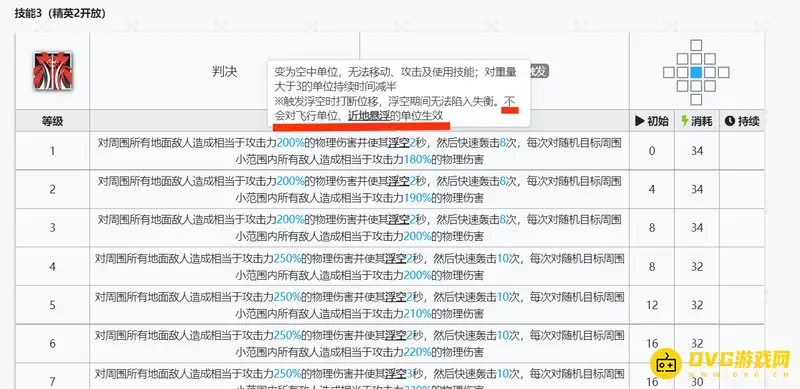This screenshot has width=800, height=389.
Task: Open the 近地悬浮 link in the tooltip
Action: tap(369, 116)
